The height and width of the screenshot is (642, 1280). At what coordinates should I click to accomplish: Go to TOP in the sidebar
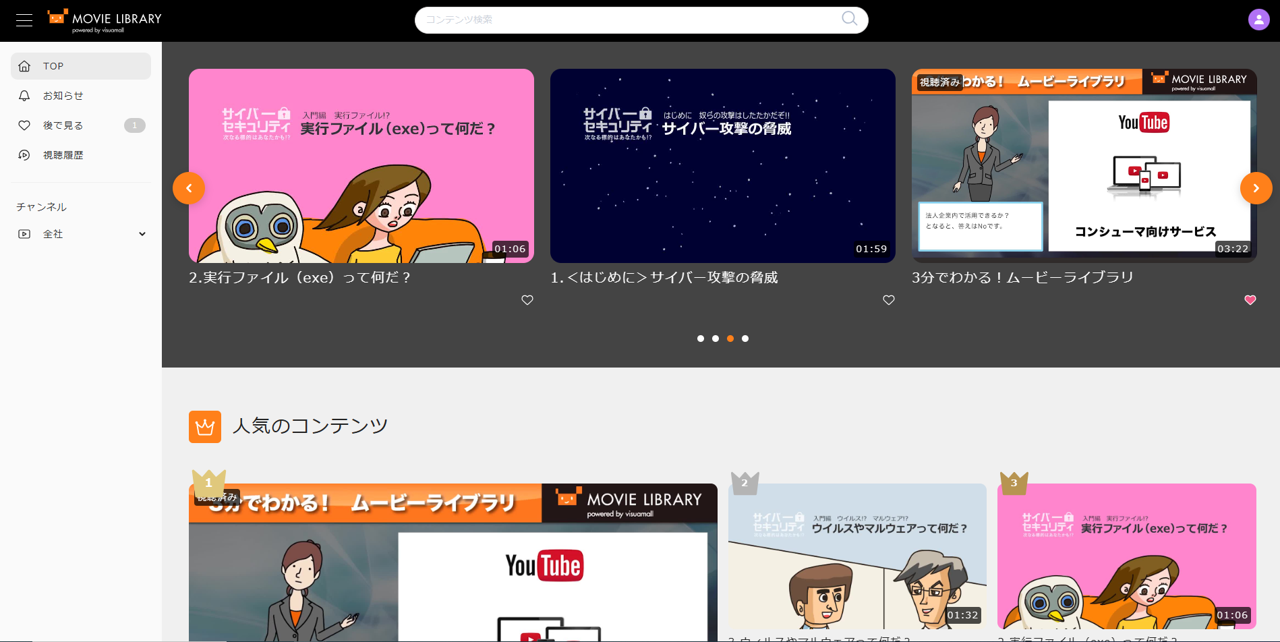[81, 66]
